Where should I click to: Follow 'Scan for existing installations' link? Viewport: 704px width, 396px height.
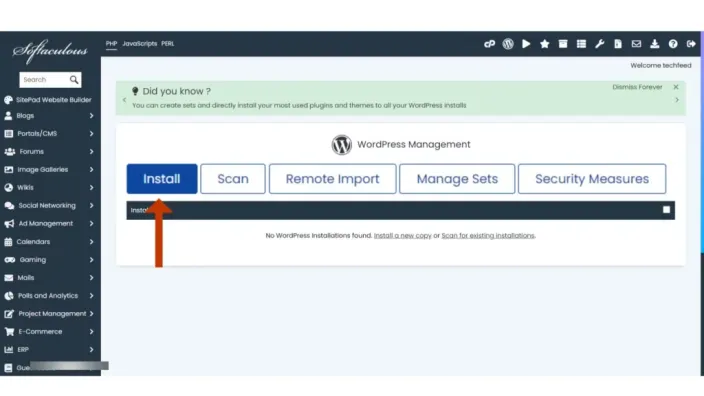tap(488, 236)
